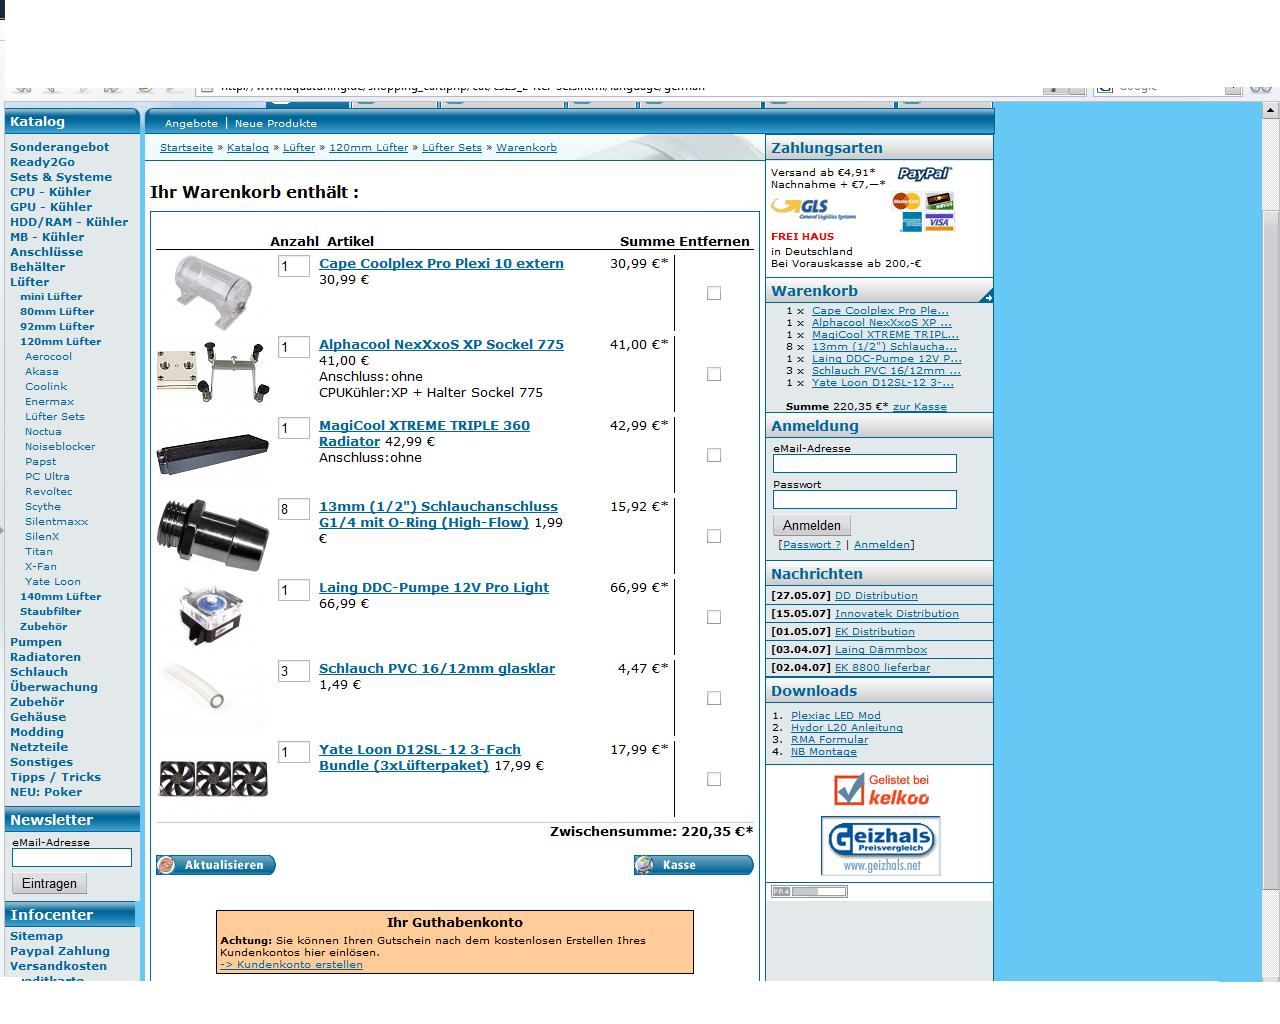Download RMA Formular
1280x1024 pixels.
coord(829,740)
